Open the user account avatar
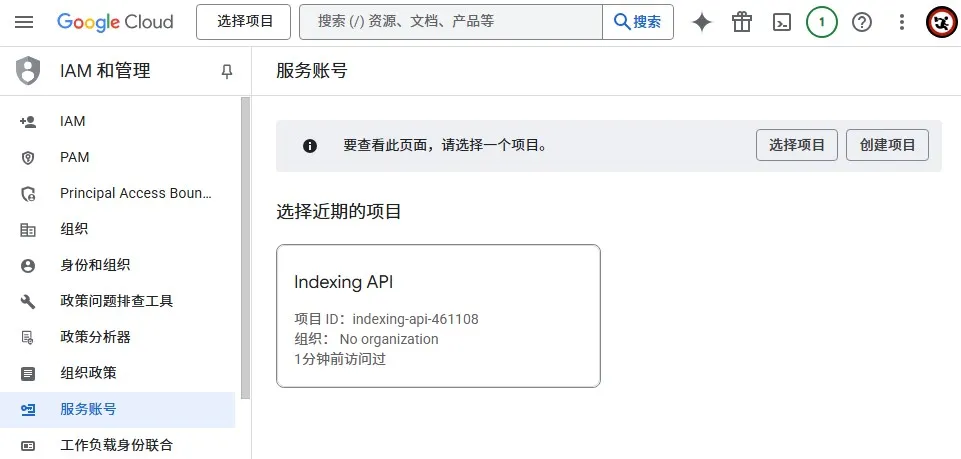 (941, 23)
